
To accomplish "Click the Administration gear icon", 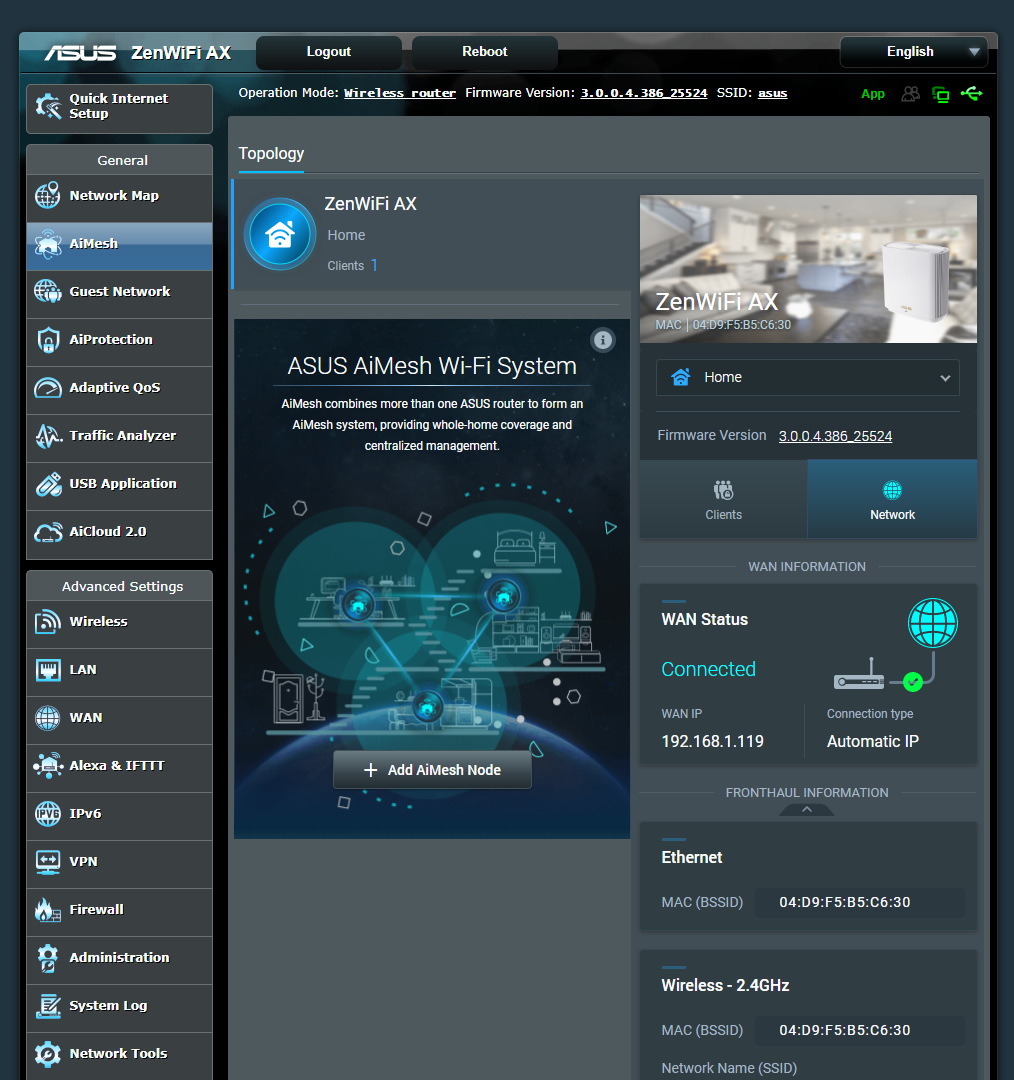I will point(48,957).
